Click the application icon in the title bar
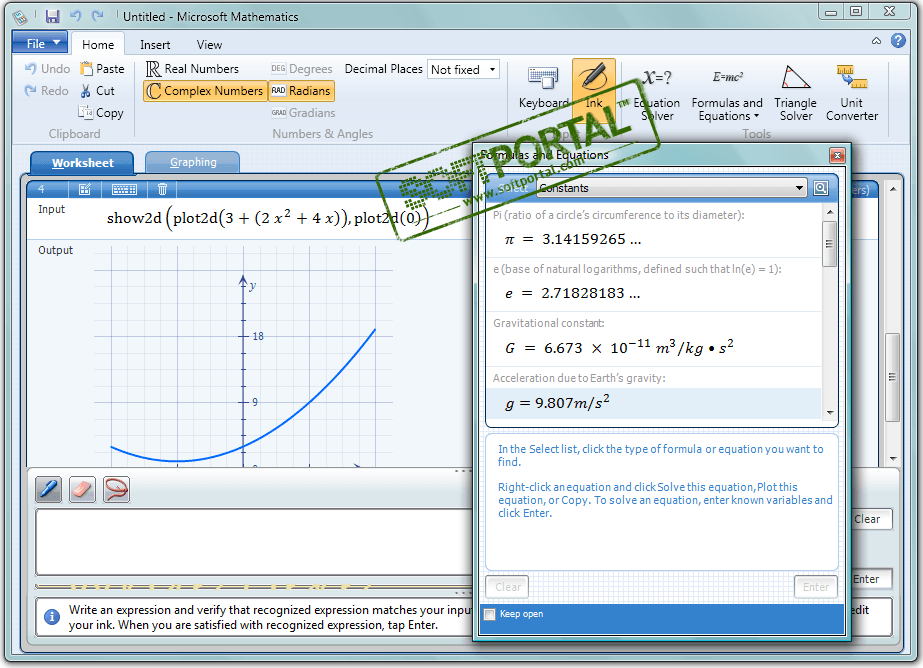 (19, 16)
